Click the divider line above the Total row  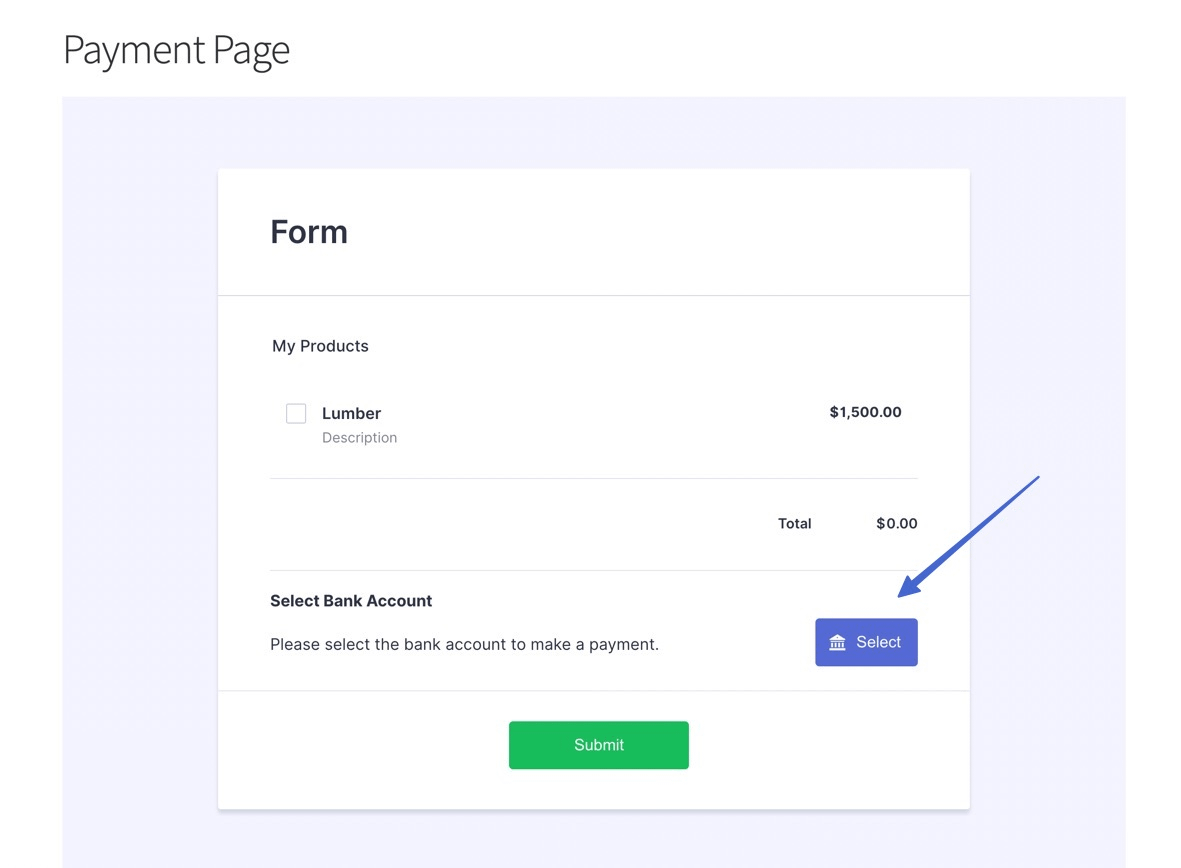point(593,479)
